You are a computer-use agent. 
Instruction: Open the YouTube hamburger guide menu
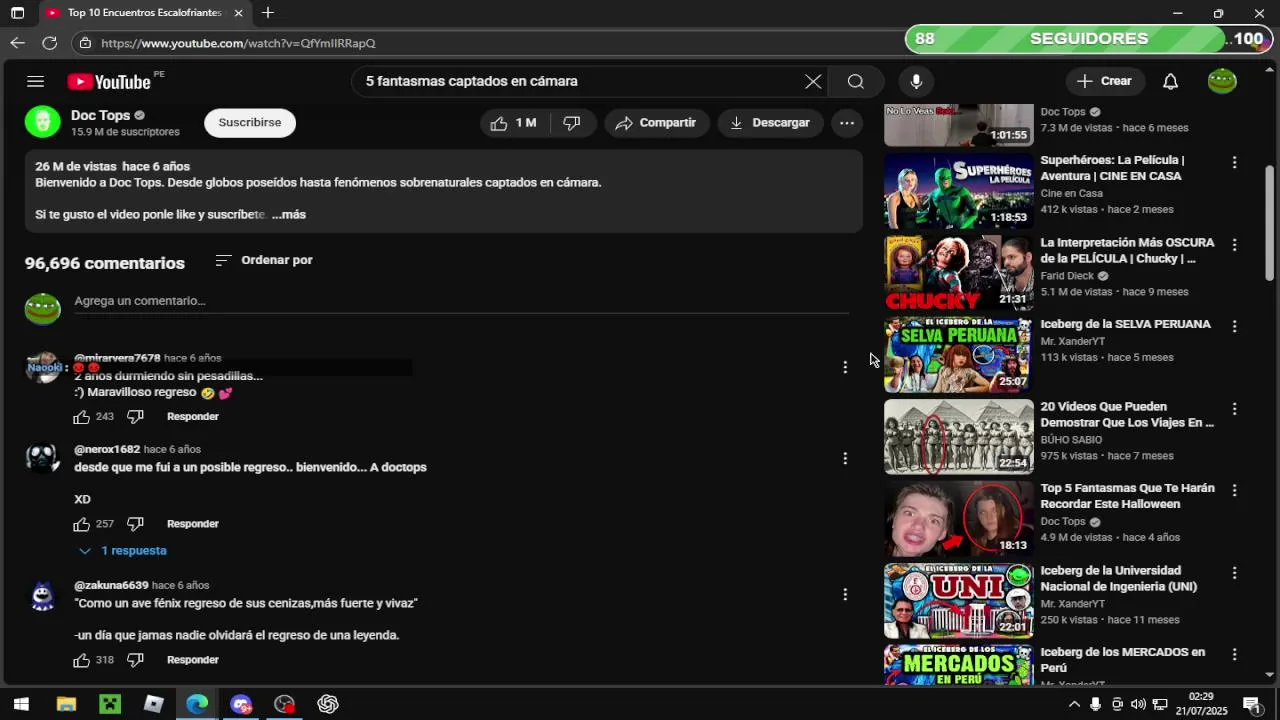click(x=35, y=82)
